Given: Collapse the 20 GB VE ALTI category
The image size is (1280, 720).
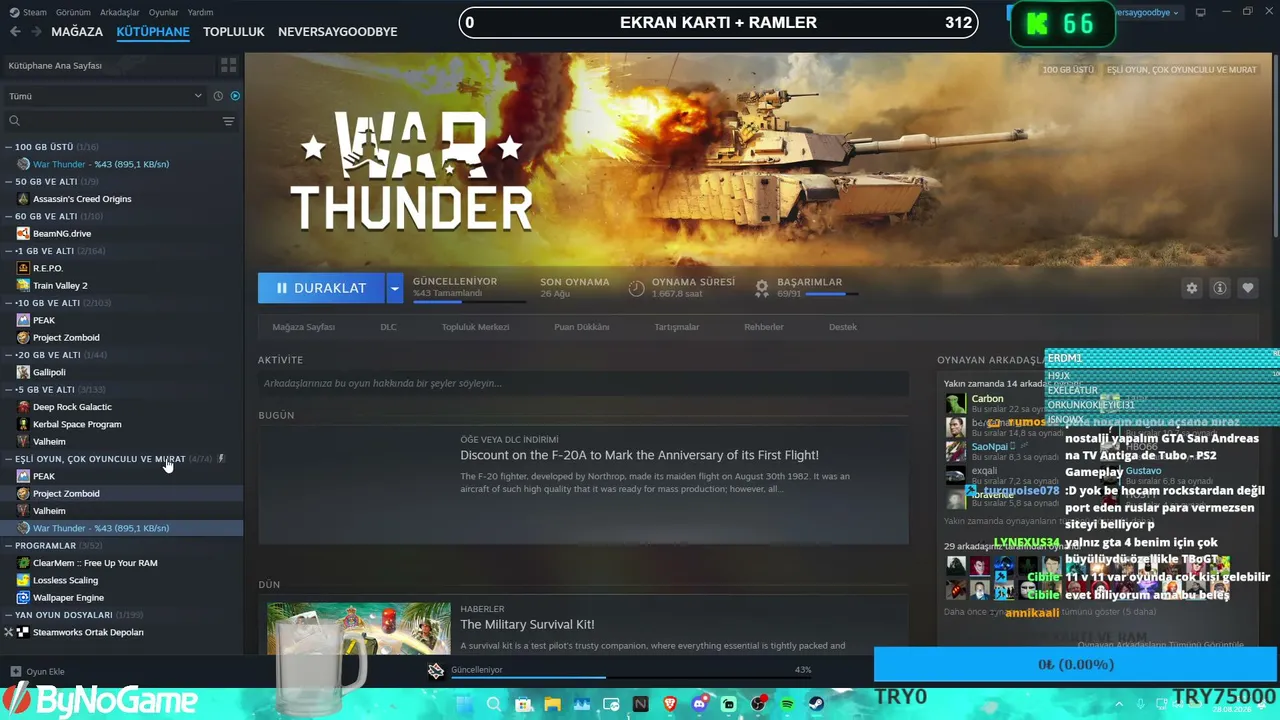Looking at the screenshot, I should click(9, 355).
